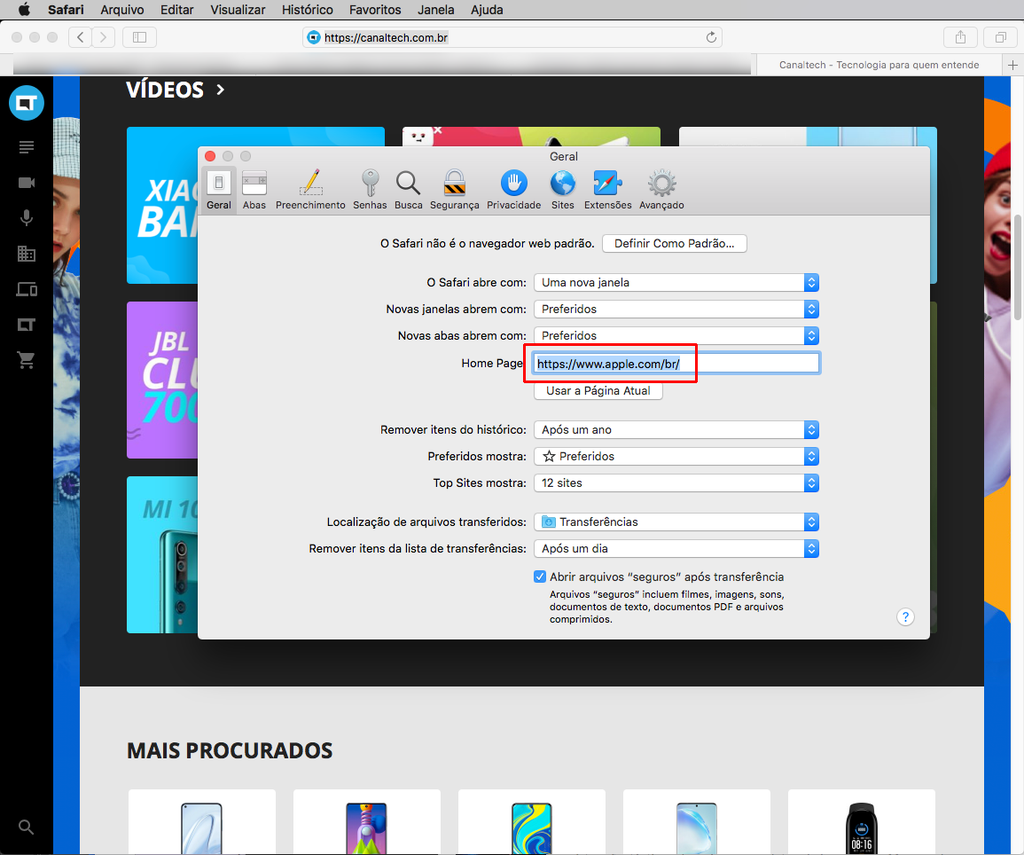This screenshot has height=855, width=1024.
Task: Open the Histórico menu
Action: pos(308,9)
